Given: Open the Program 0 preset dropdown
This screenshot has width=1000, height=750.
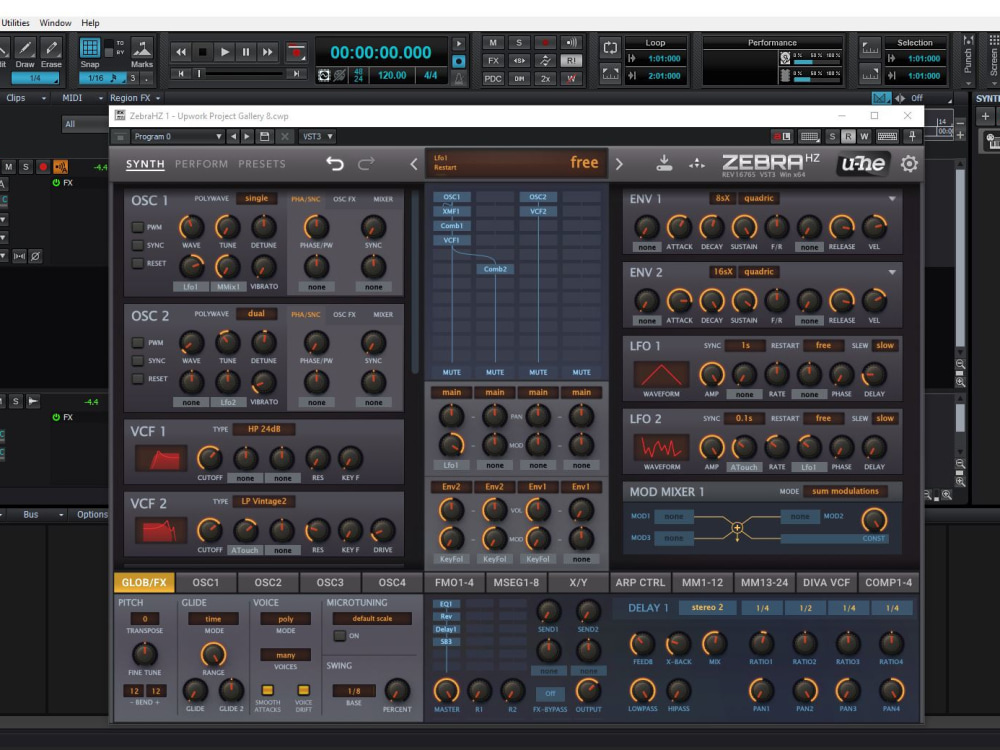Looking at the screenshot, I should 177,136.
